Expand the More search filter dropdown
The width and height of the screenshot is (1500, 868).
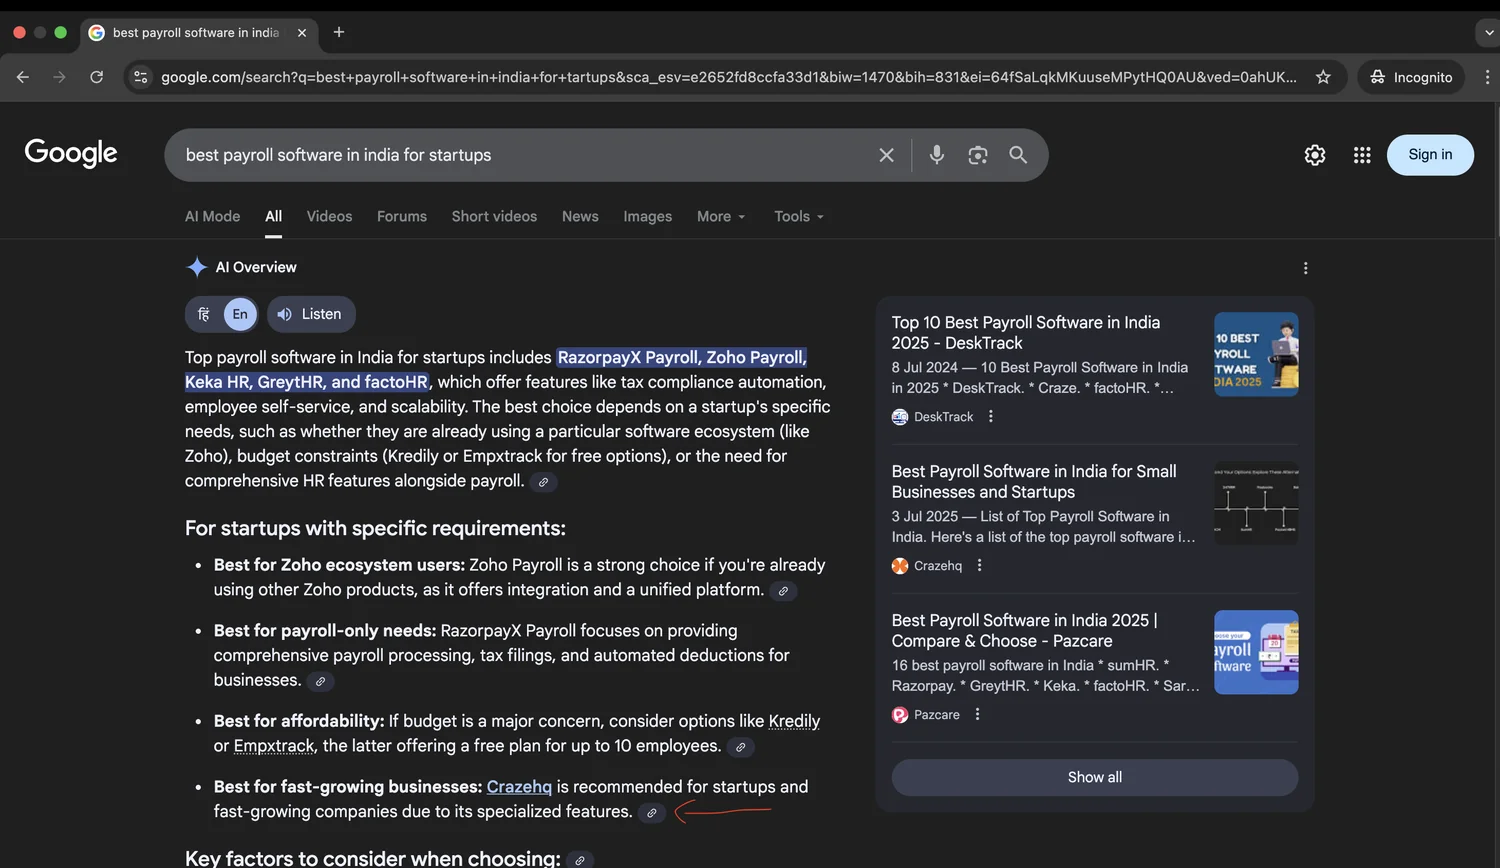point(721,216)
